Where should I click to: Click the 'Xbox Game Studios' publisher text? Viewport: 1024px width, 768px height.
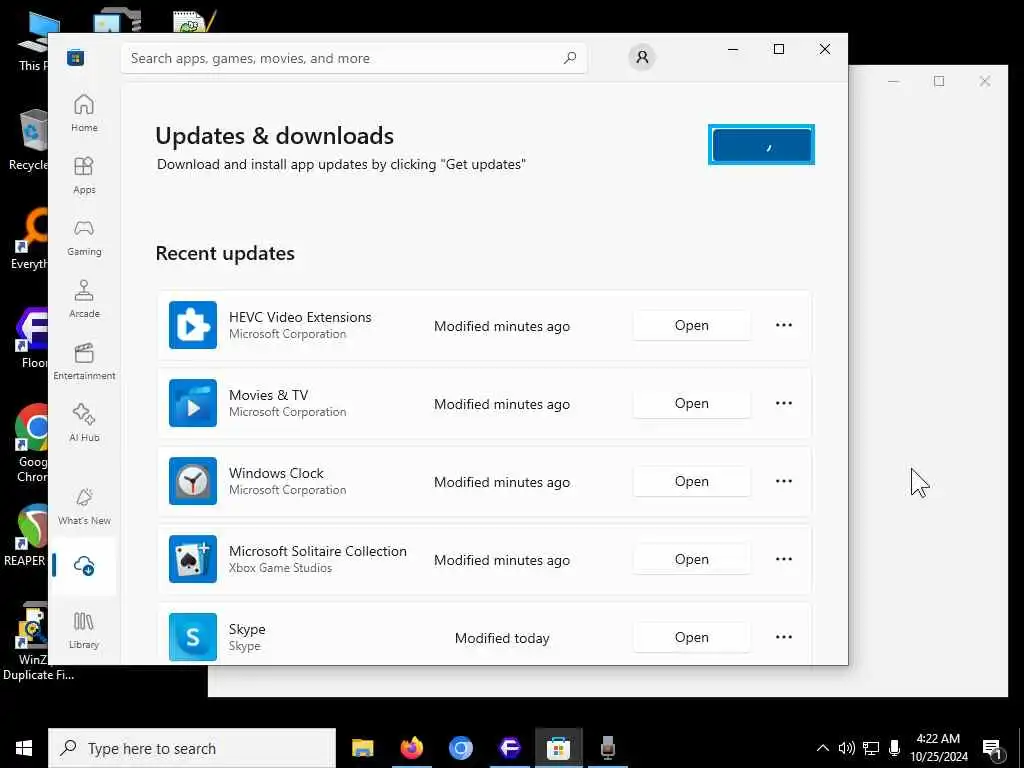(280, 568)
